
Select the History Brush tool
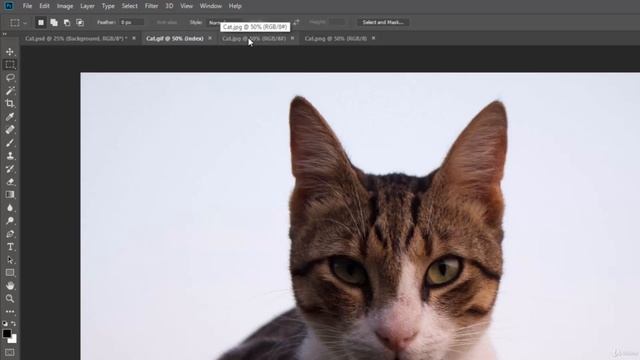10,169
